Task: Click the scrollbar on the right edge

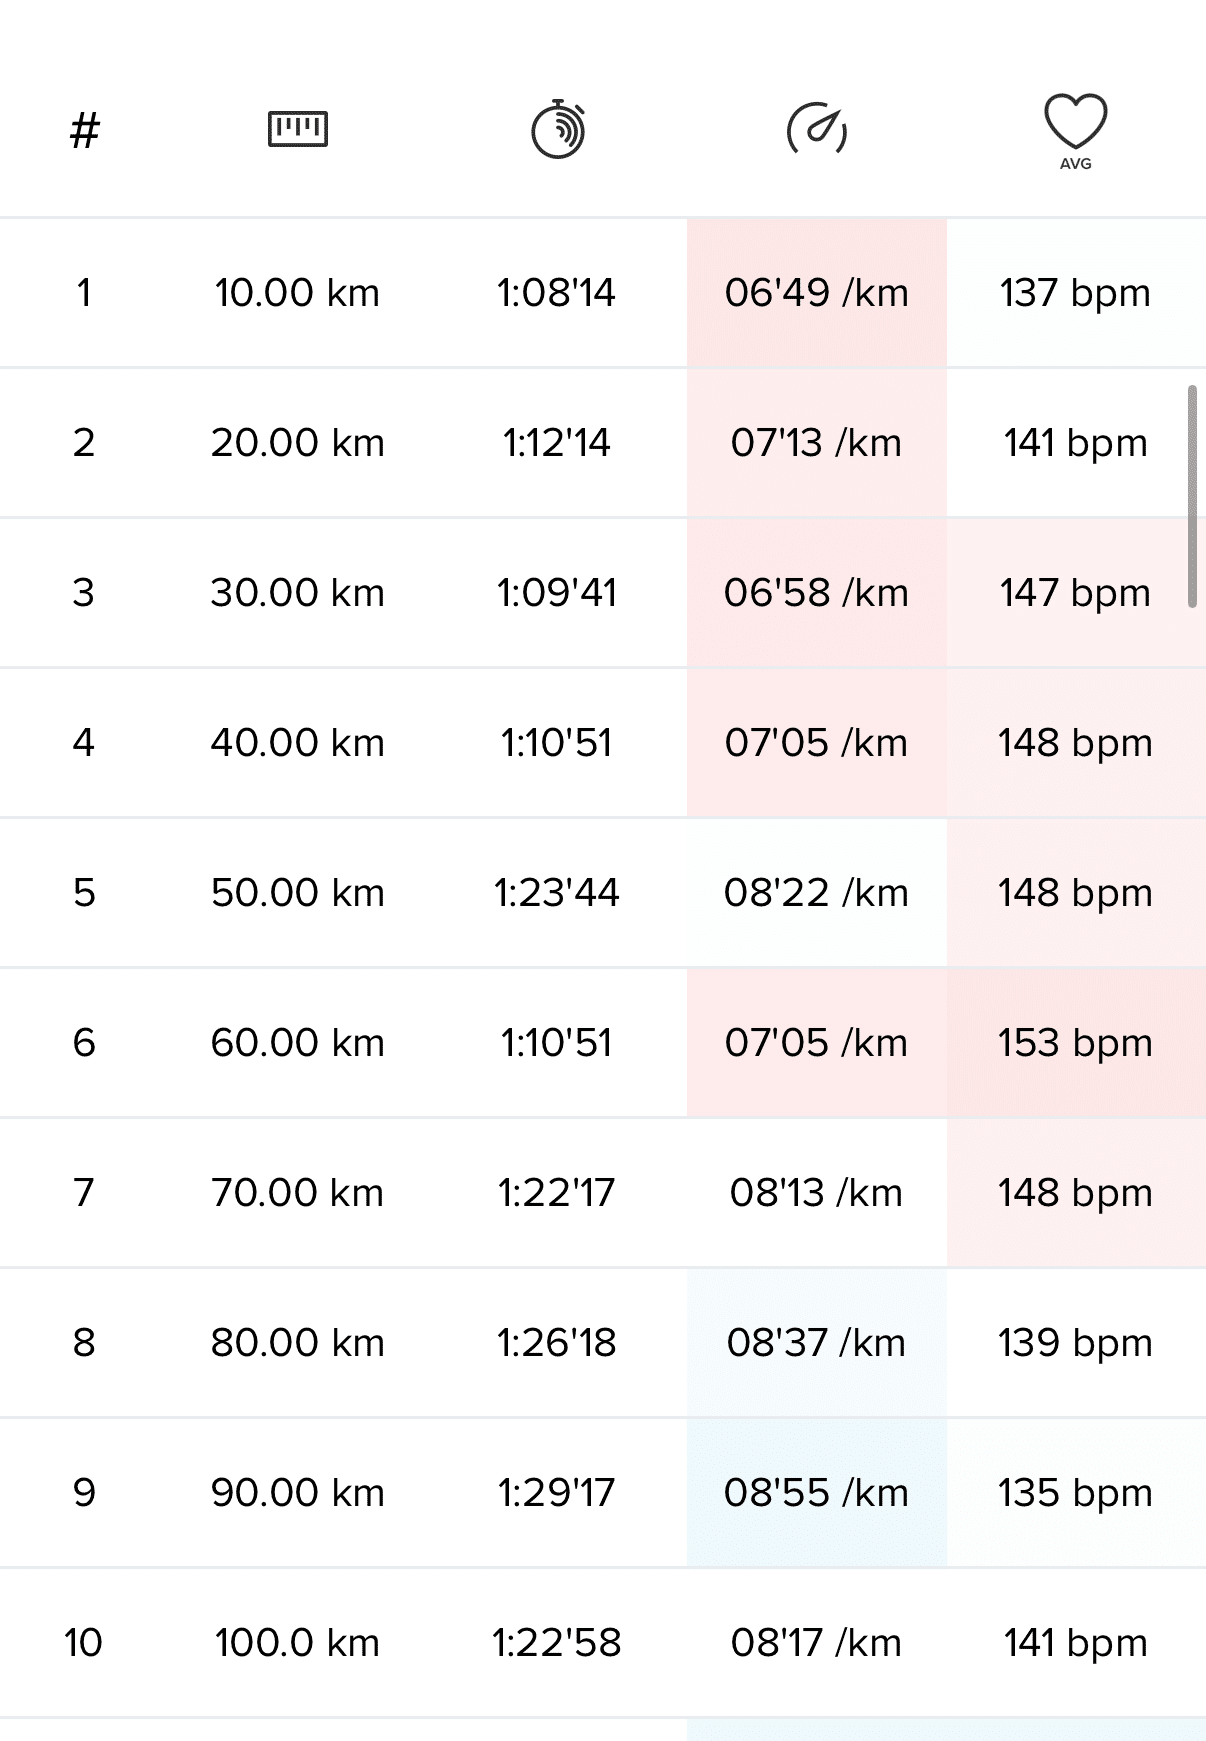Action: pyautogui.click(x=1192, y=496)
